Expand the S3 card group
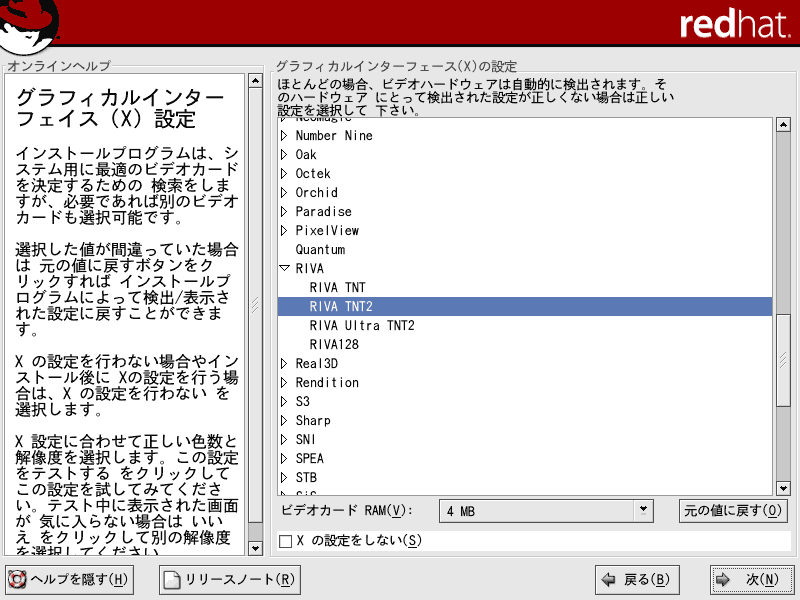The height and width of the screenshot is (600, 800). (284, 402)
